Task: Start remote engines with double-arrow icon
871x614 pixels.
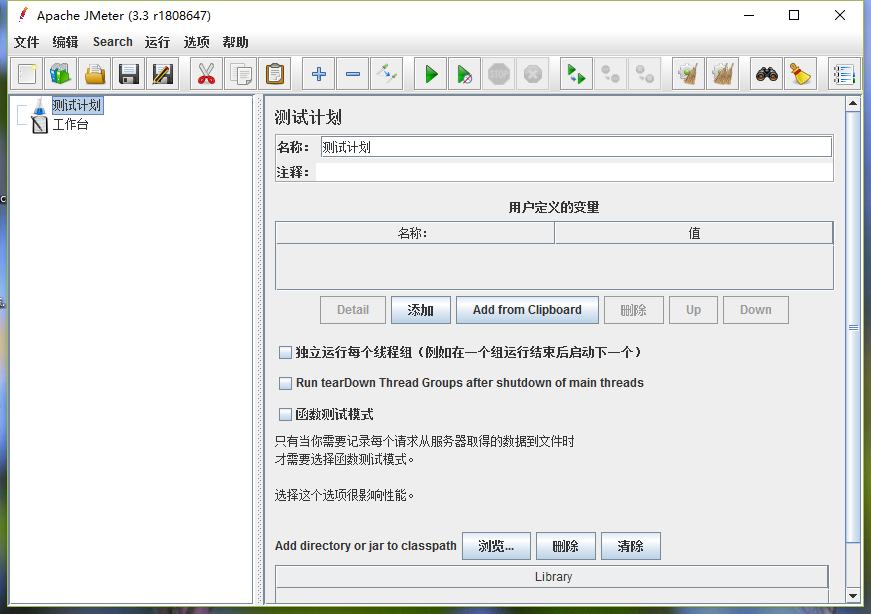Action: tap(576, 74)
